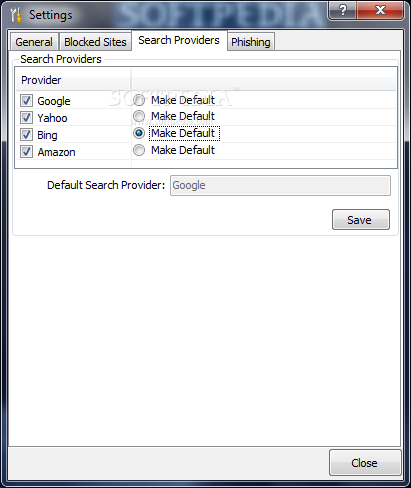This screenshot has height=488, width=411.
Task: Click the Save button
Action: (361, 220)
